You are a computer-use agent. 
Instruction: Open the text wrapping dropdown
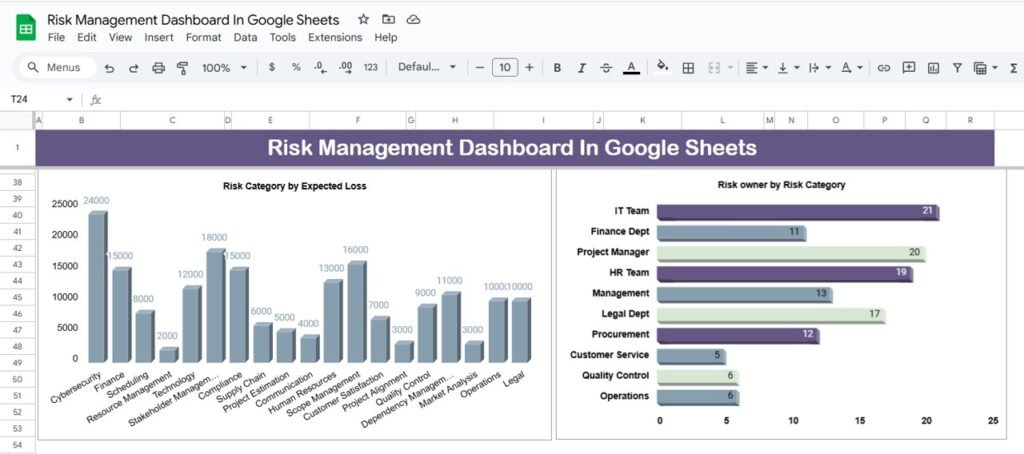(x=820, y=67)
